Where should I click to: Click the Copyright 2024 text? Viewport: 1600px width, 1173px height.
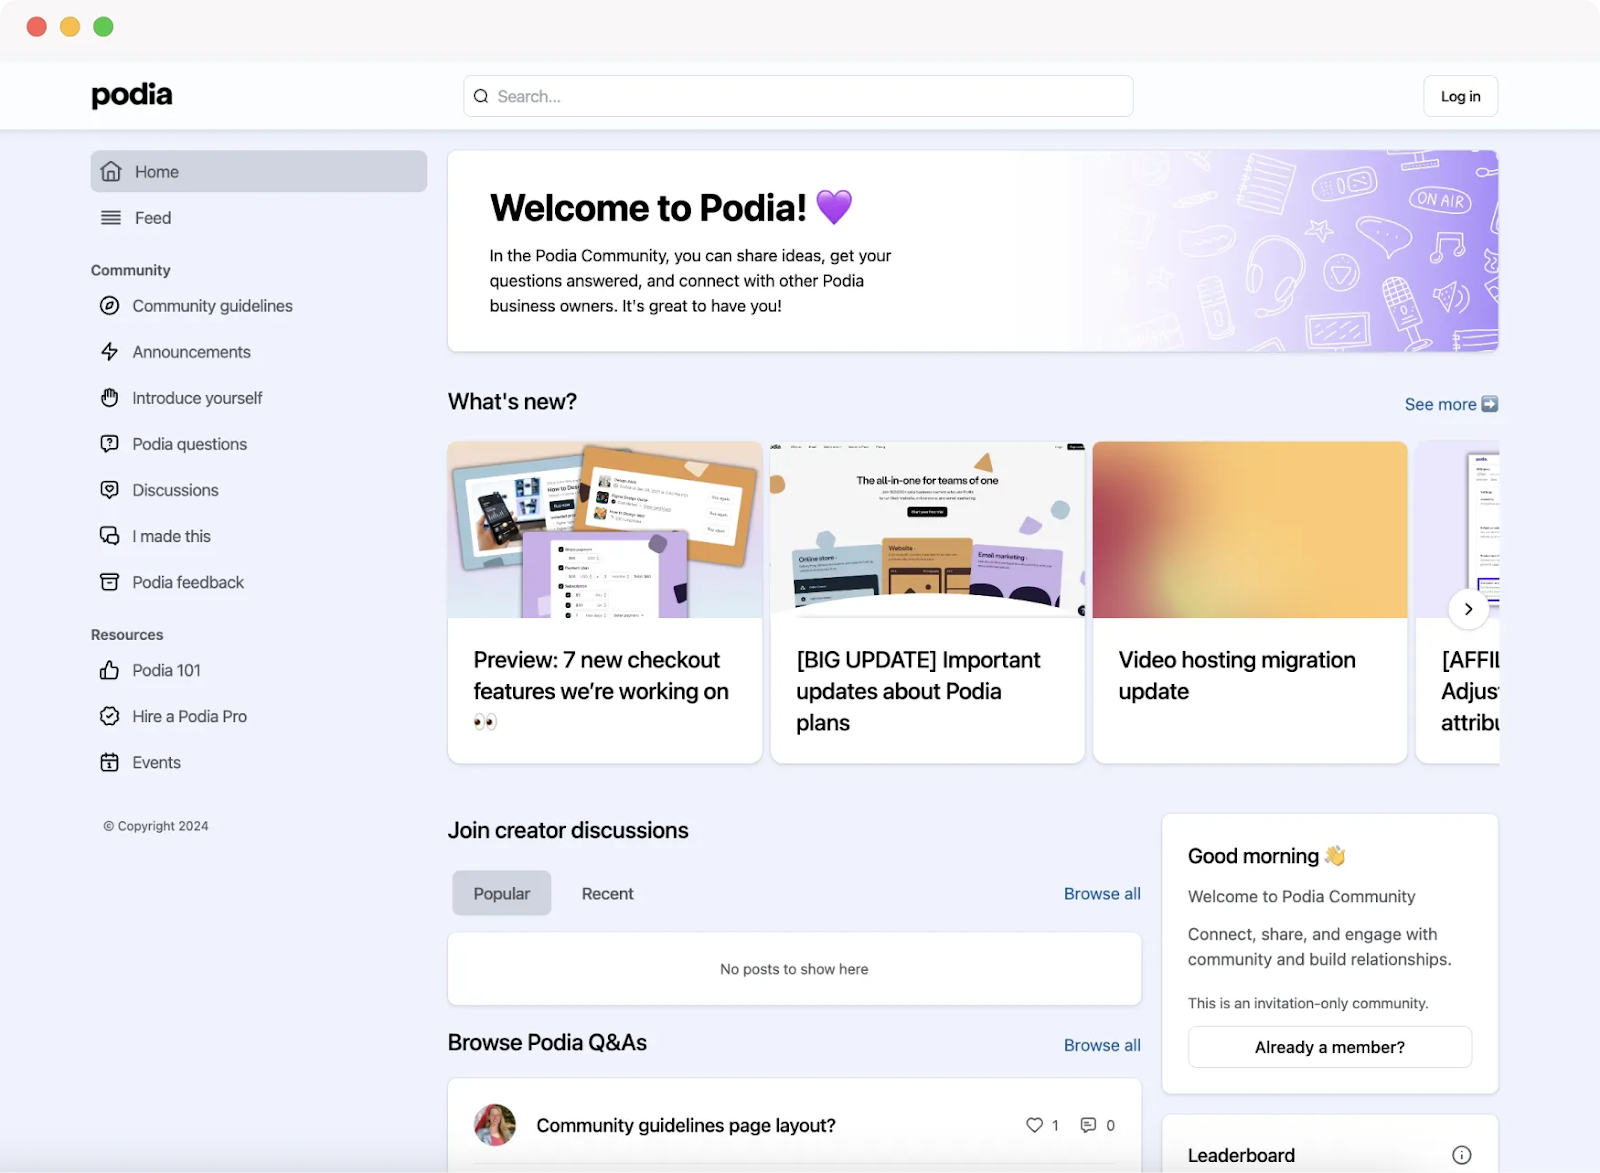[156, 826]
